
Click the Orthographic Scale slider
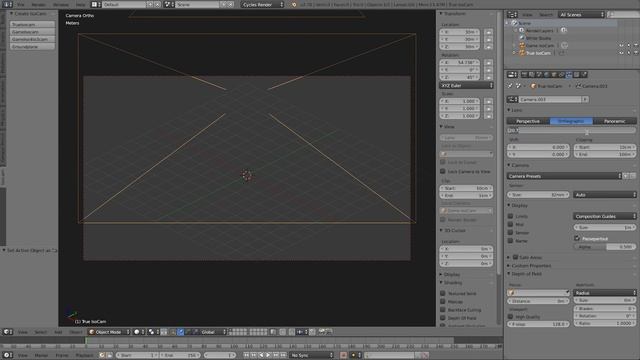coord(571,131)
